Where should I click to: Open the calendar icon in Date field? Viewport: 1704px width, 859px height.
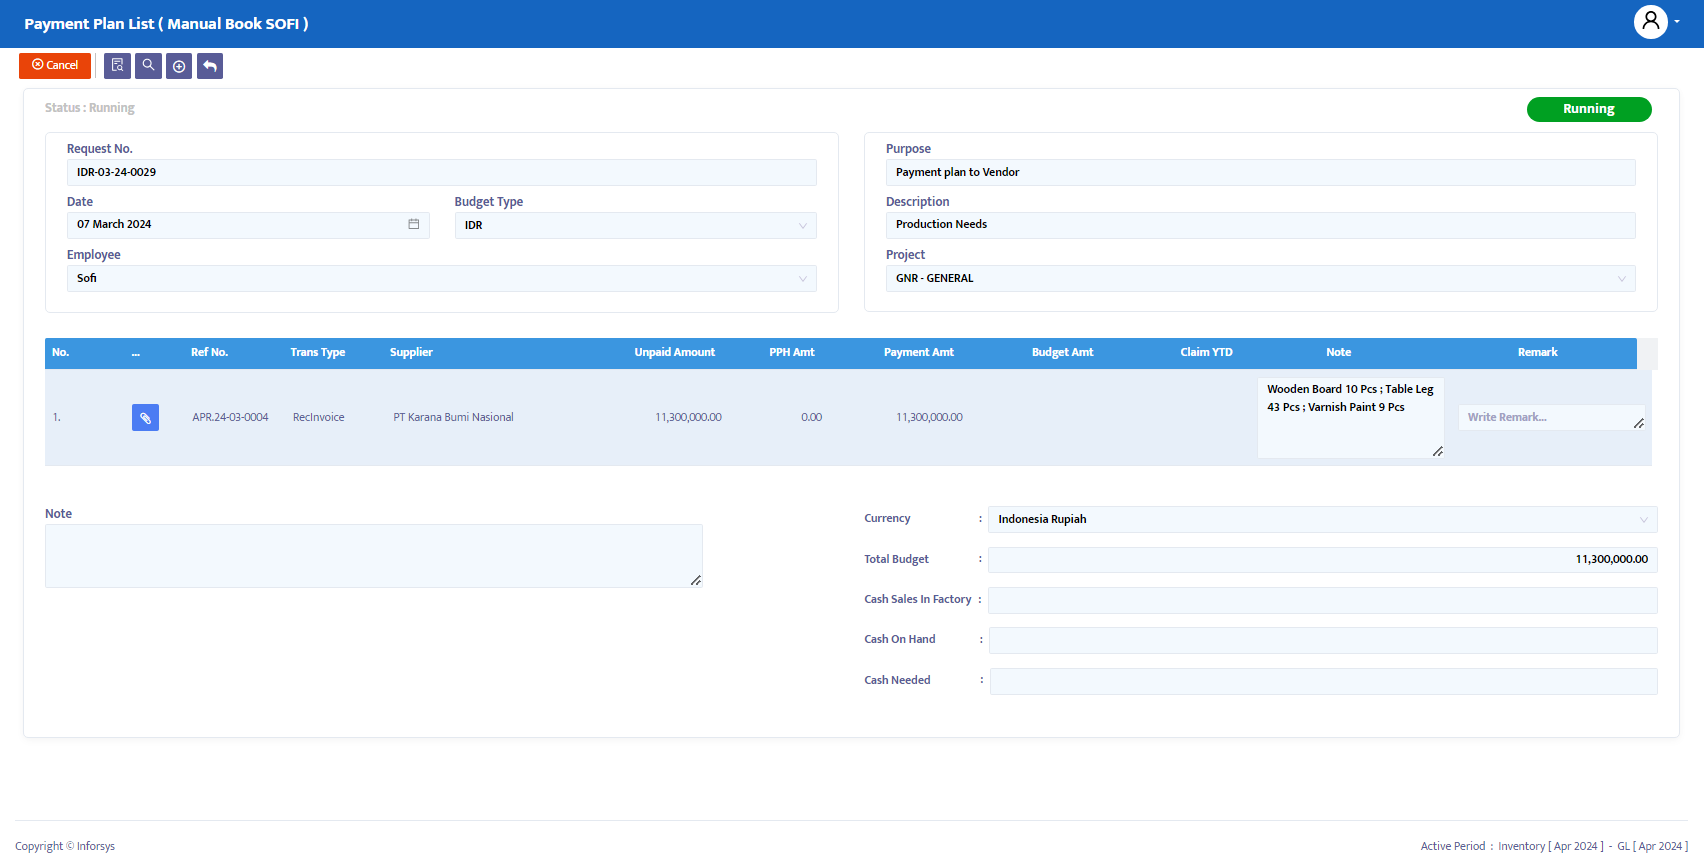[414, 224]
